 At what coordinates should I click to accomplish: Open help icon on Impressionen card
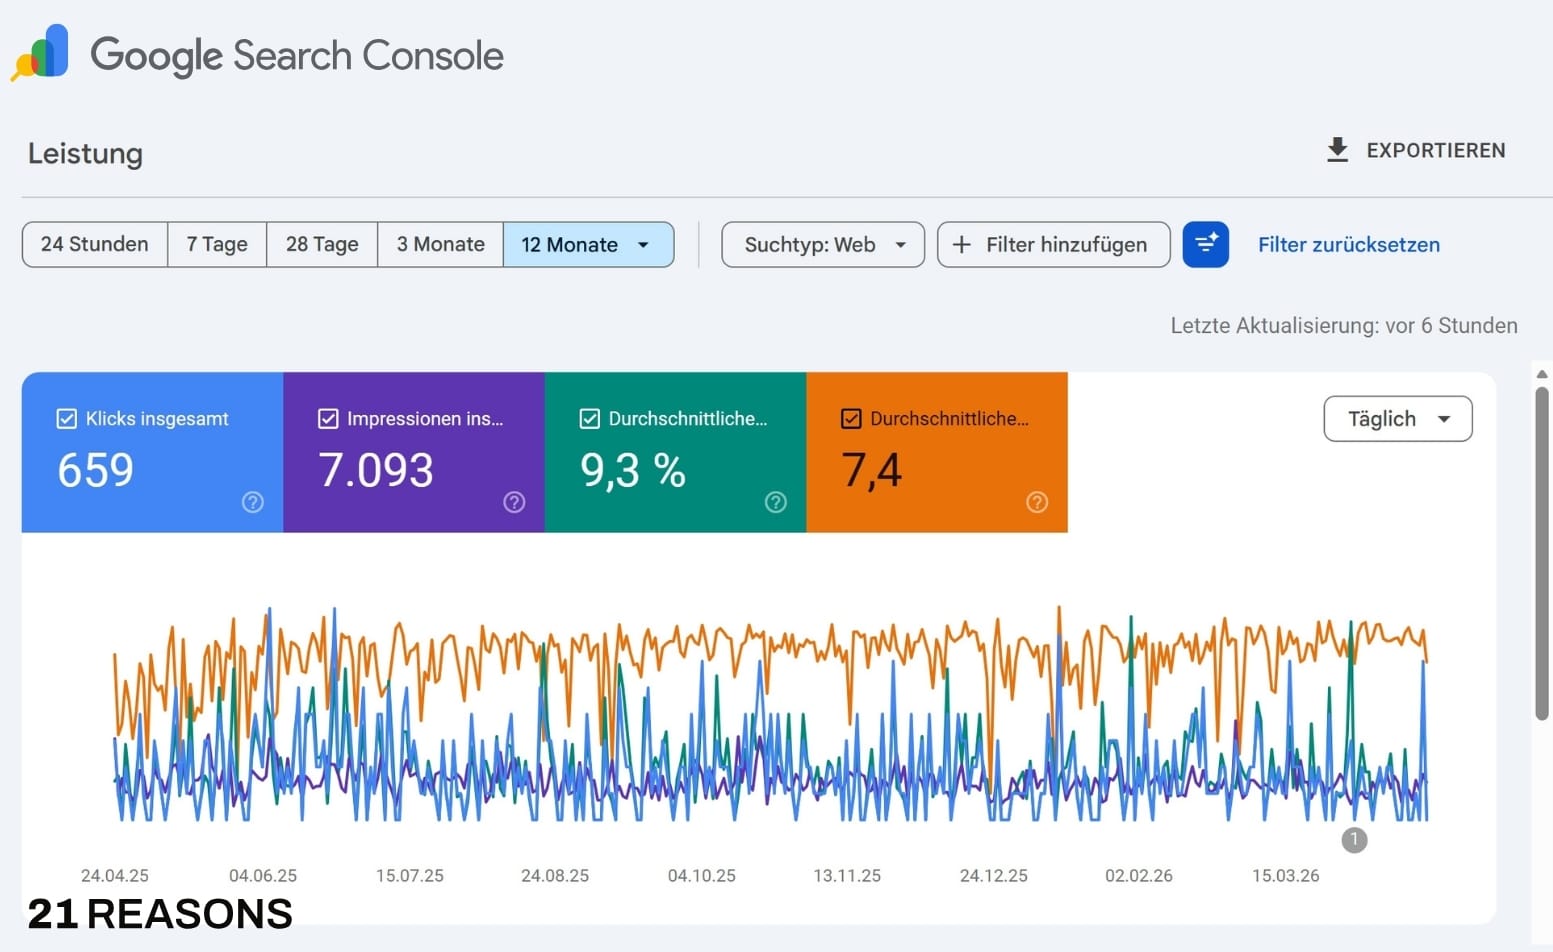[x=514, y=502]
